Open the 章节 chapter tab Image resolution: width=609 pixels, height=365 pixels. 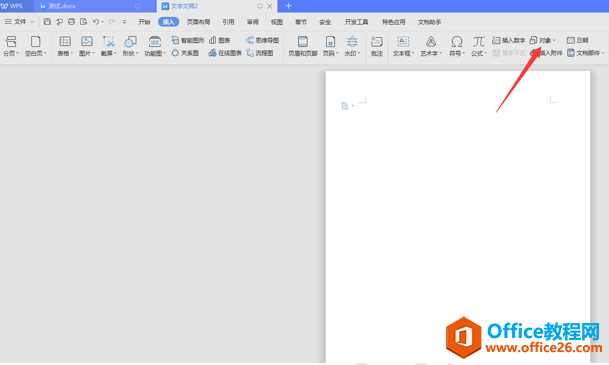(301, 22)
